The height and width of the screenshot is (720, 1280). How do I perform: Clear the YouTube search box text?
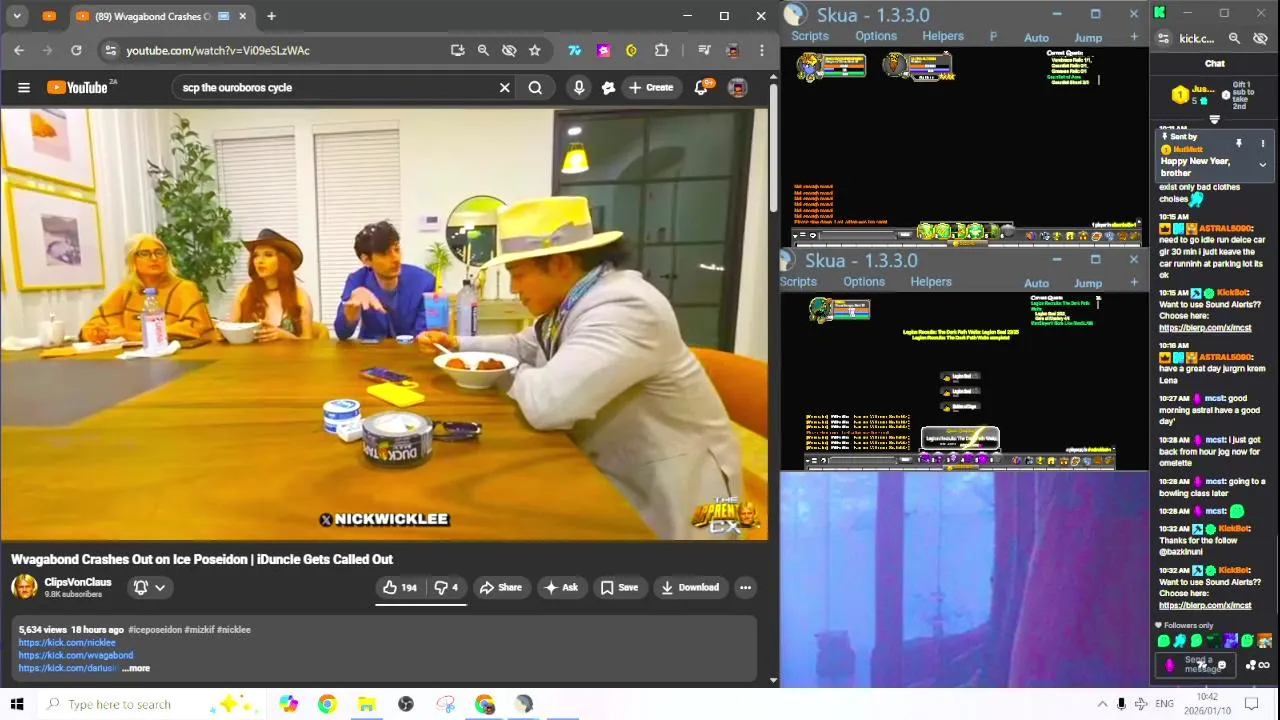[505, 87]
